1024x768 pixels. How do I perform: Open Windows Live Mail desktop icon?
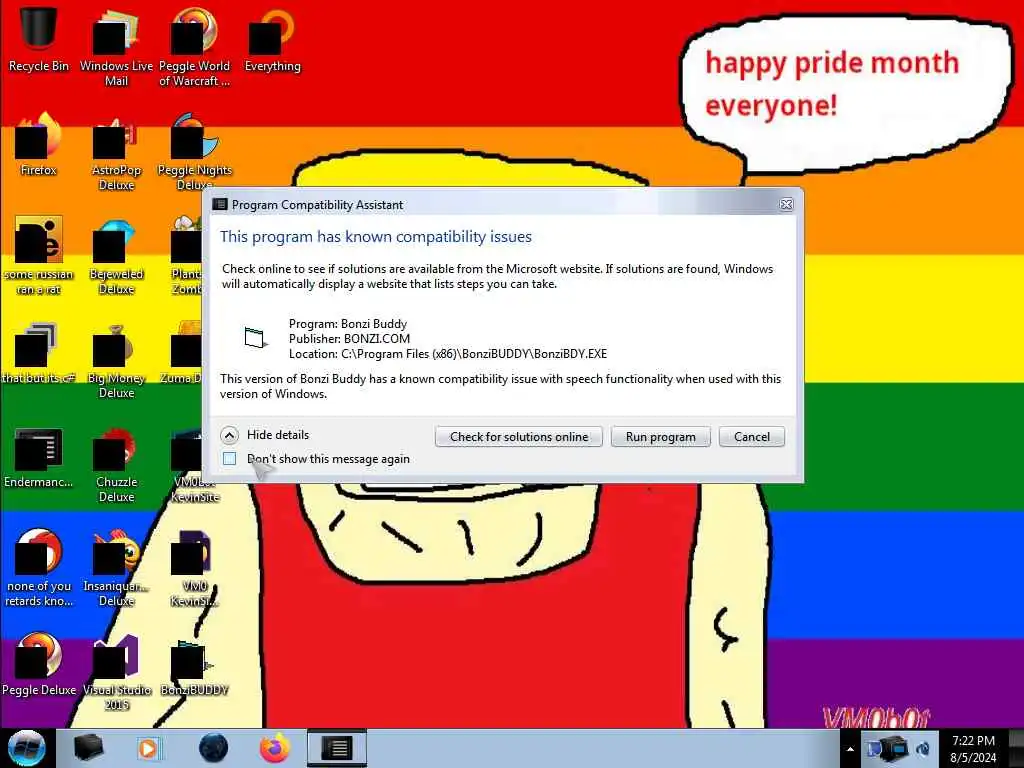pyautogui.click(x=116, y=46)
